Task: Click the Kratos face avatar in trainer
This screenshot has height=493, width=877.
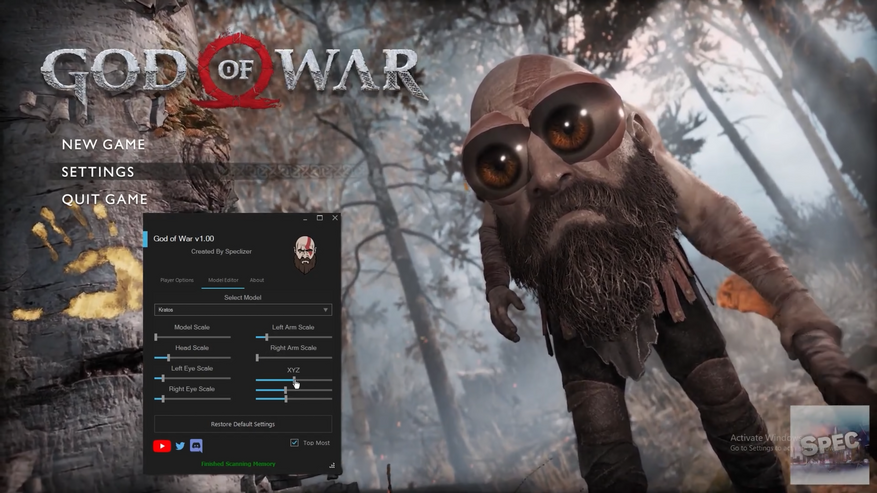Action: point(305,254)
